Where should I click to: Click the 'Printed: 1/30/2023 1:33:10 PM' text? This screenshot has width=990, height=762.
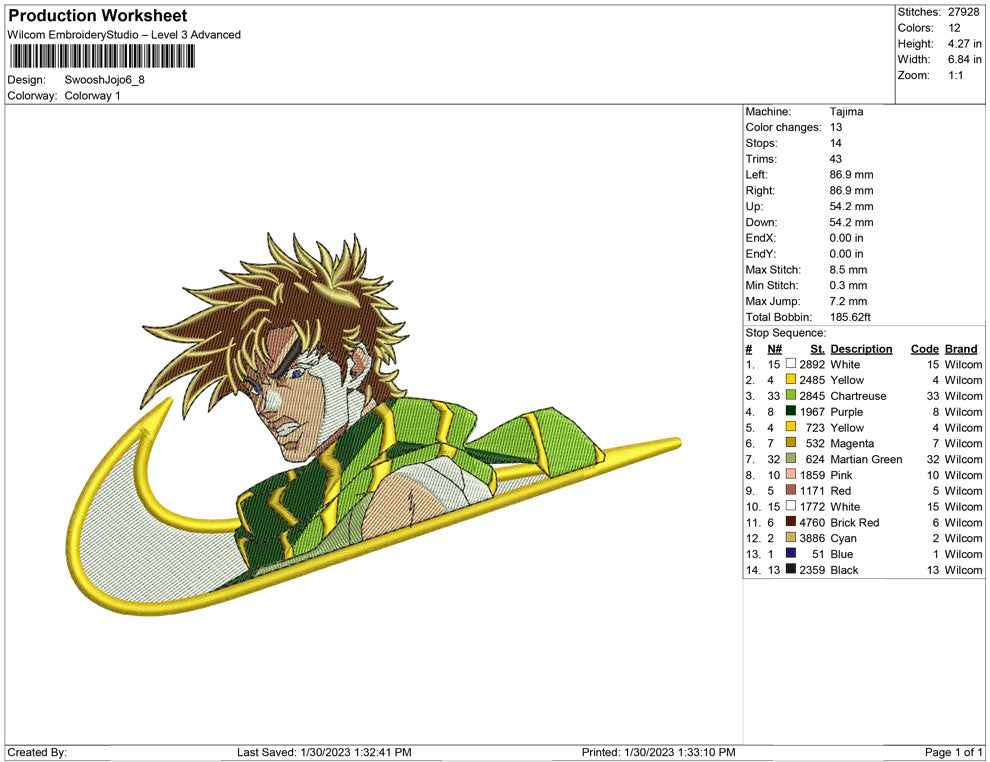coord(659,752)
